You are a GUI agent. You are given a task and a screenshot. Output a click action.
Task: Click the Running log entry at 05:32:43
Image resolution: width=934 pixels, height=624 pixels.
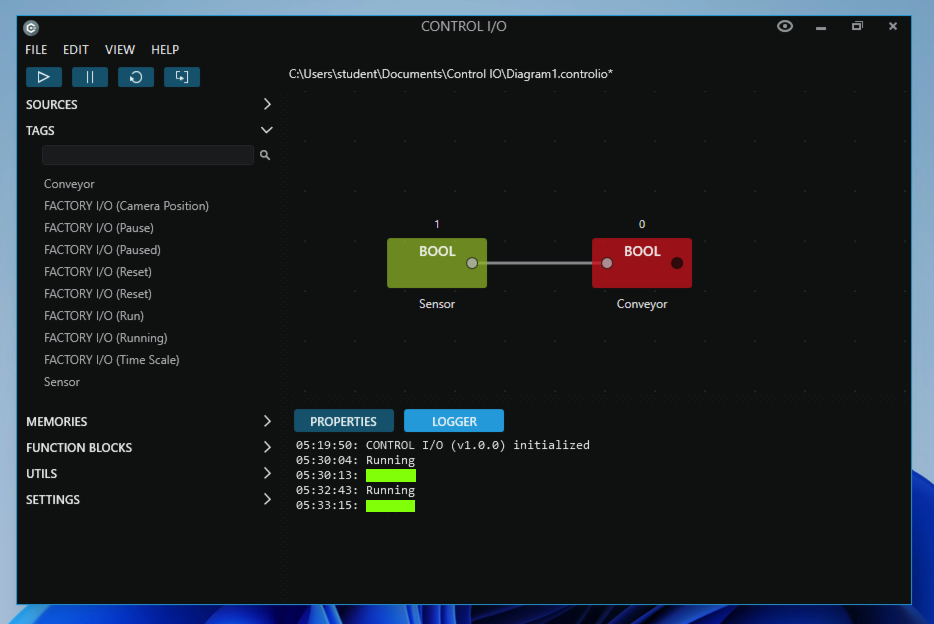click(356, 491)
